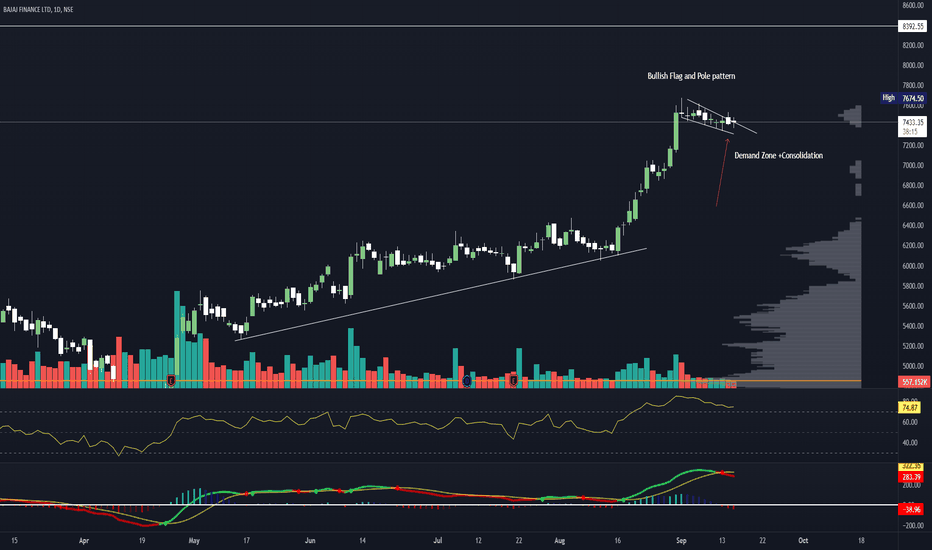Viewport: 932px width, 550px height.
Task: Click the 14 date label on the time axis
Action: [x=362, y=541]
